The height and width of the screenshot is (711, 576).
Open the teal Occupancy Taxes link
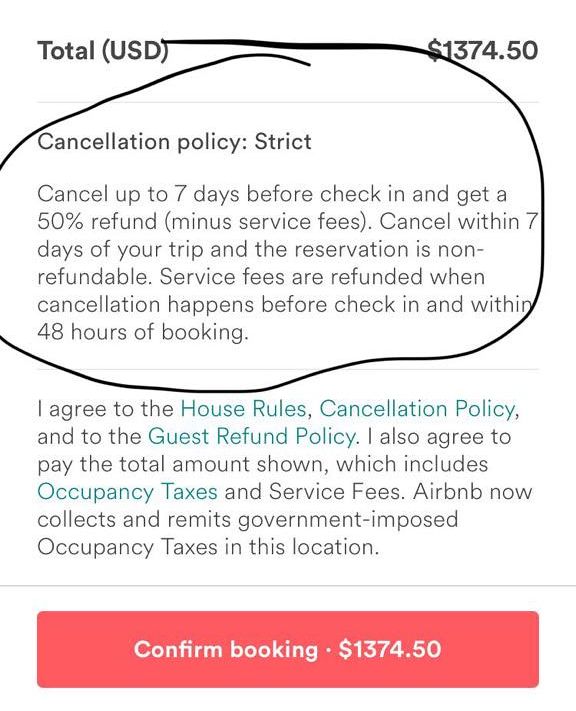tap(127, 492)
